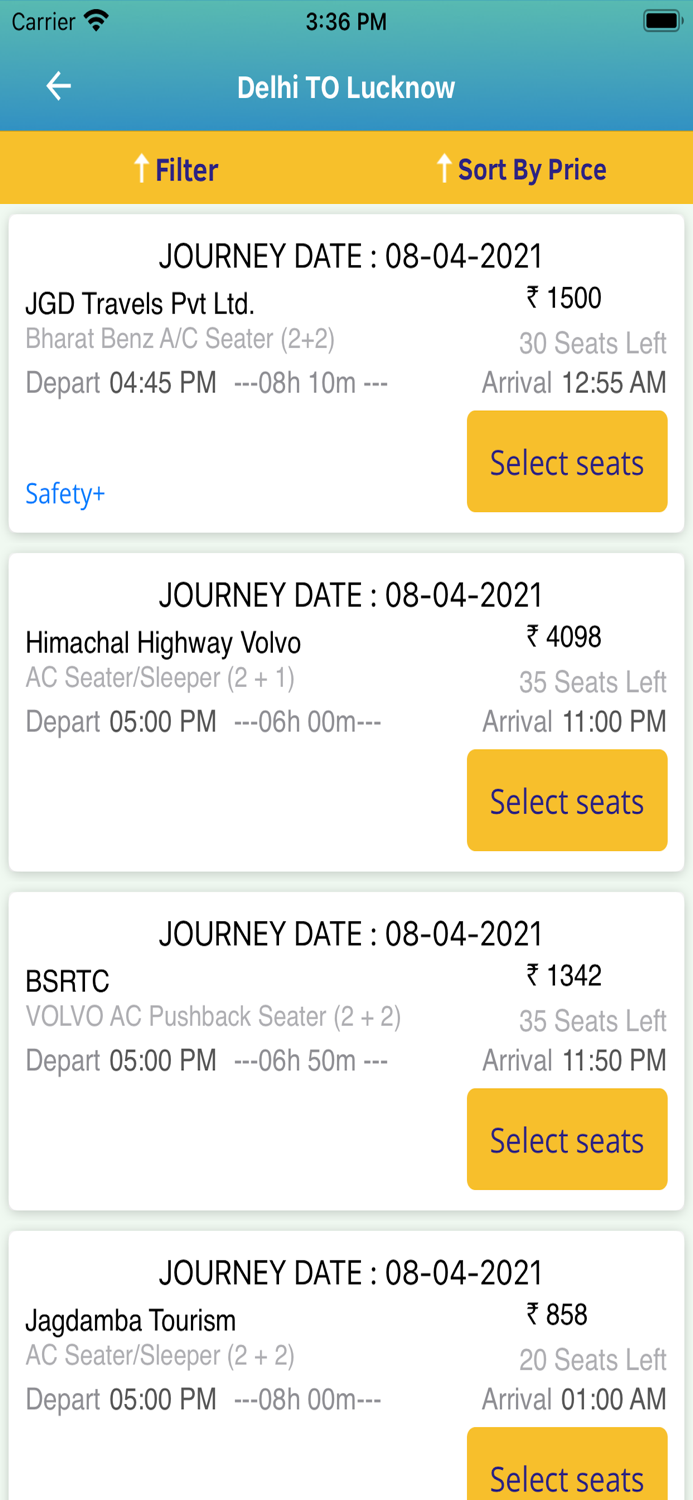The width and height of the screenshot is (693, 1500).
Task: Open the Safety+ link on JGD Travels
Action: tap(65, 493)
